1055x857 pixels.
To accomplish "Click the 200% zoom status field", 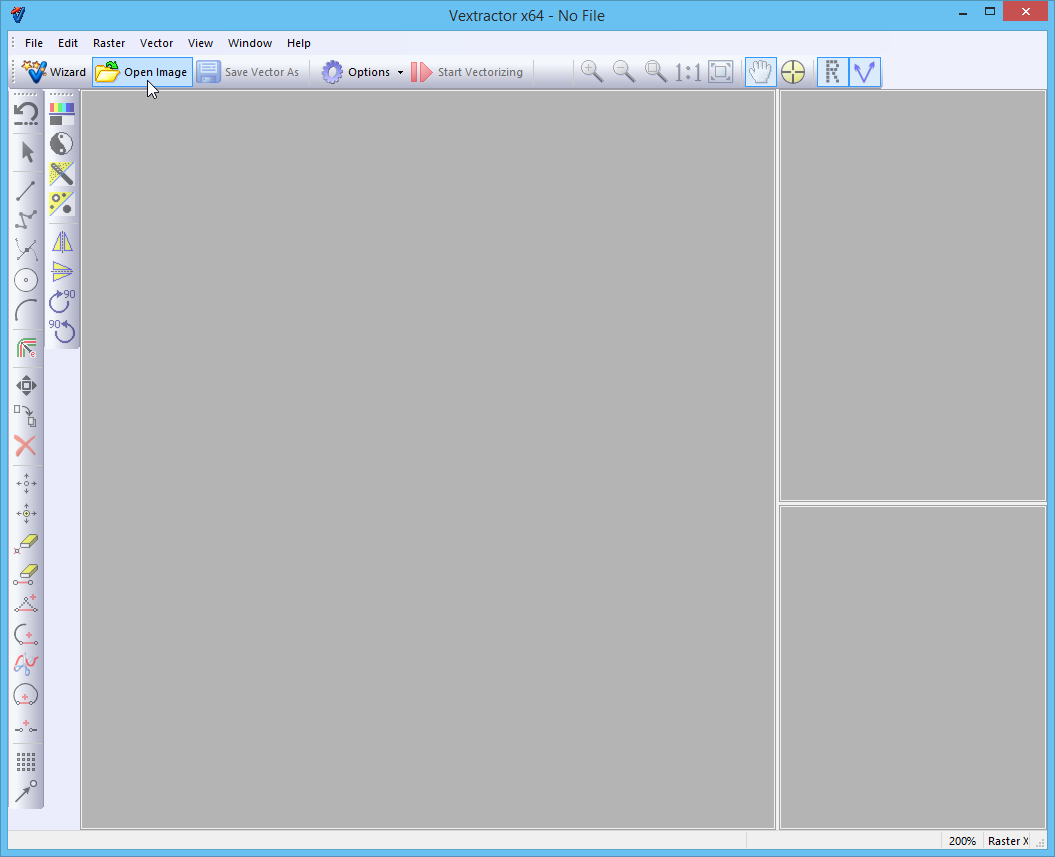I will point(962,841).
